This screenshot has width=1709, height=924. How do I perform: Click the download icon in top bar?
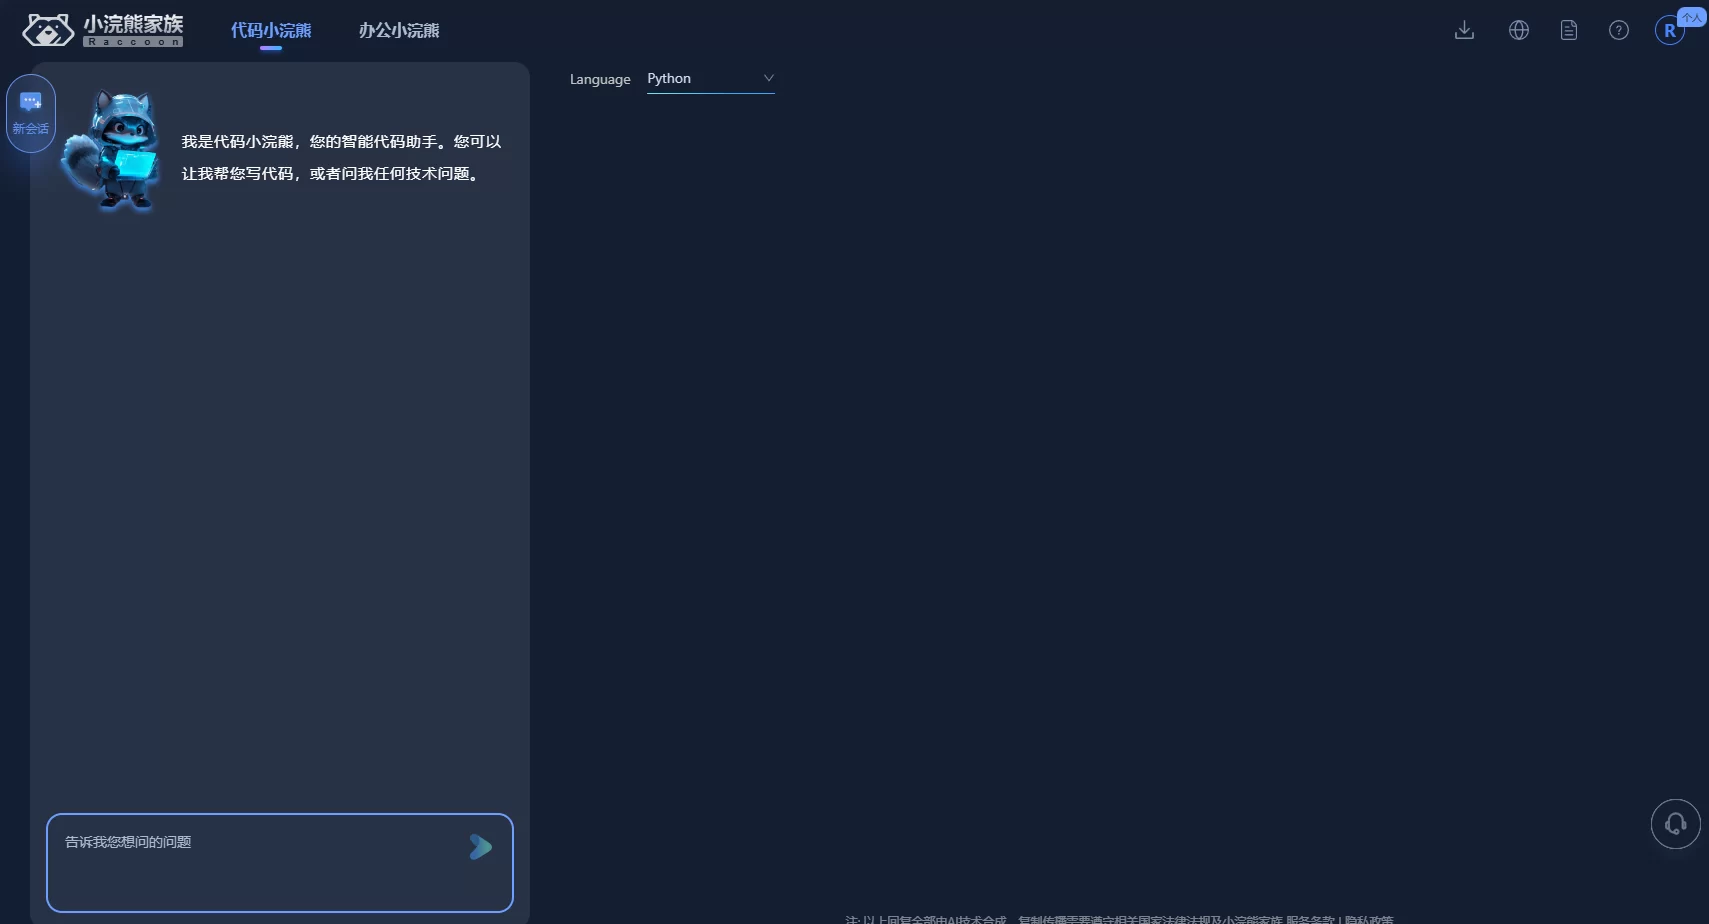(1464, 30)
